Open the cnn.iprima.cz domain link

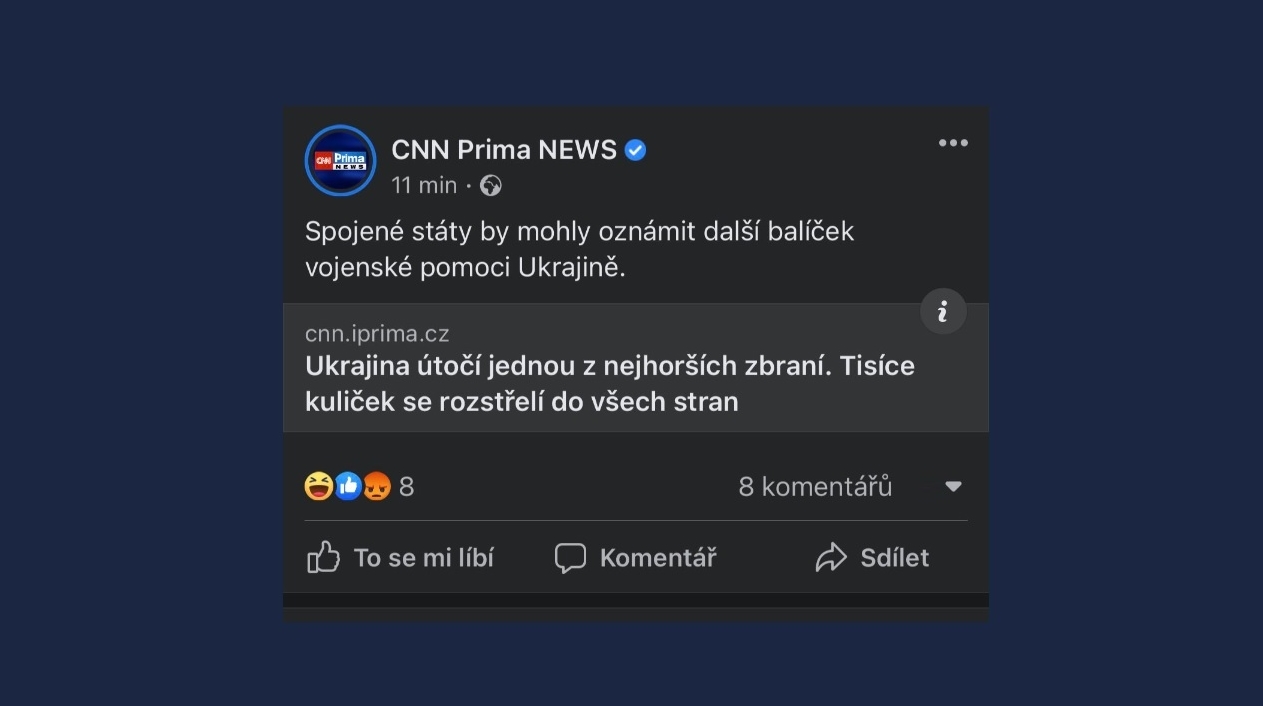(377, 334)
